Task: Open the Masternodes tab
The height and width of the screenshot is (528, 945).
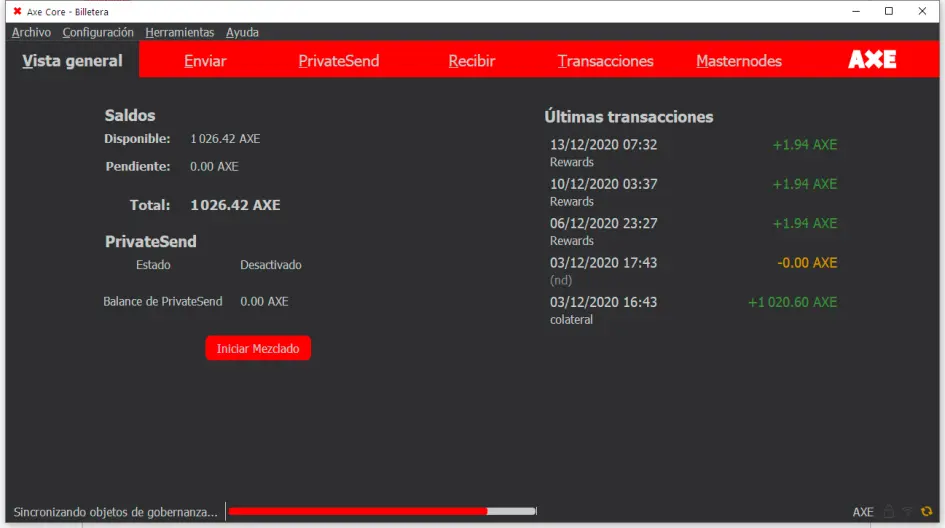Action: point(739,61)
